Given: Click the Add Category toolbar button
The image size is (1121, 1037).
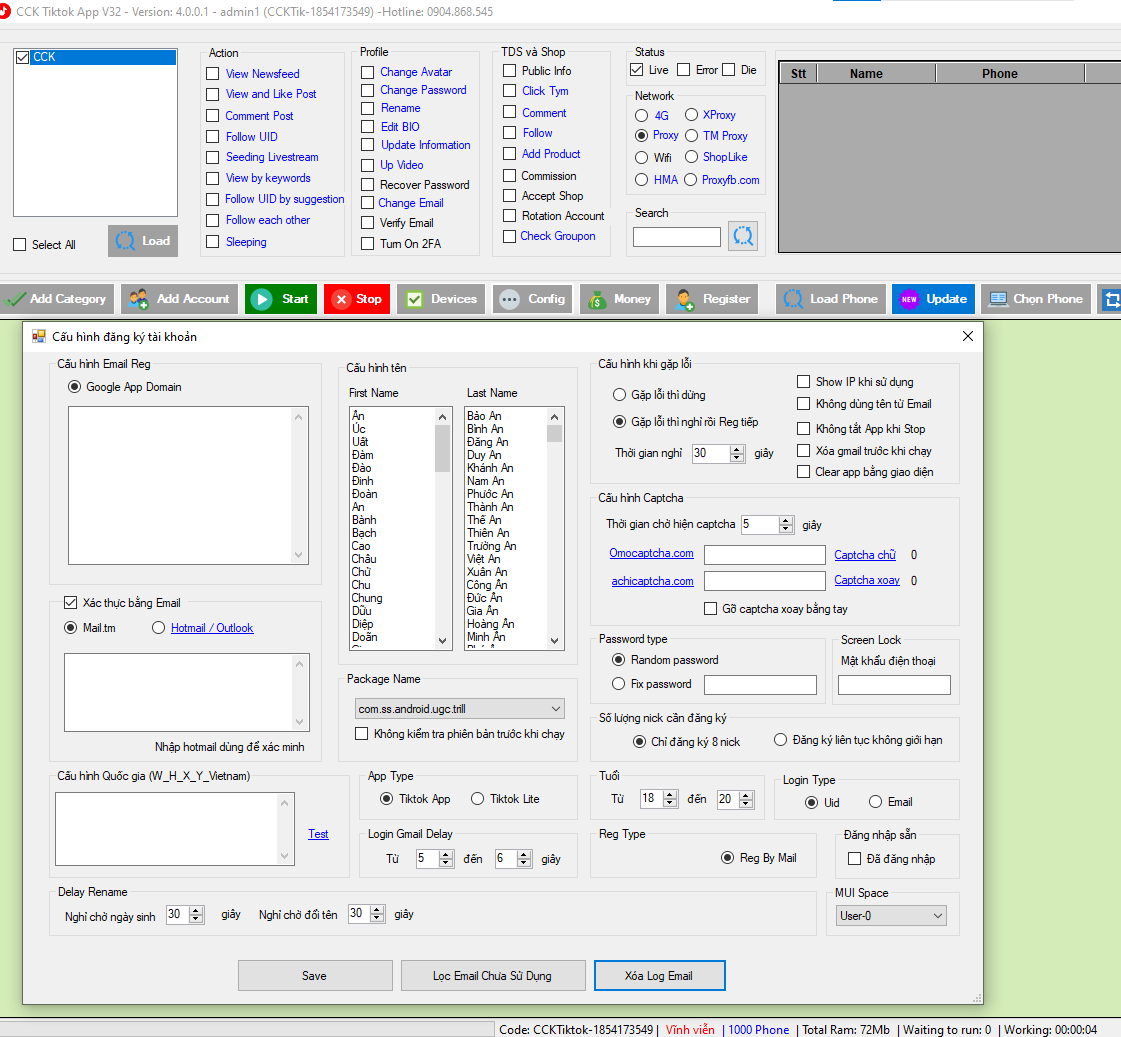Looking at the screenshot, I should tap(56, 299).
